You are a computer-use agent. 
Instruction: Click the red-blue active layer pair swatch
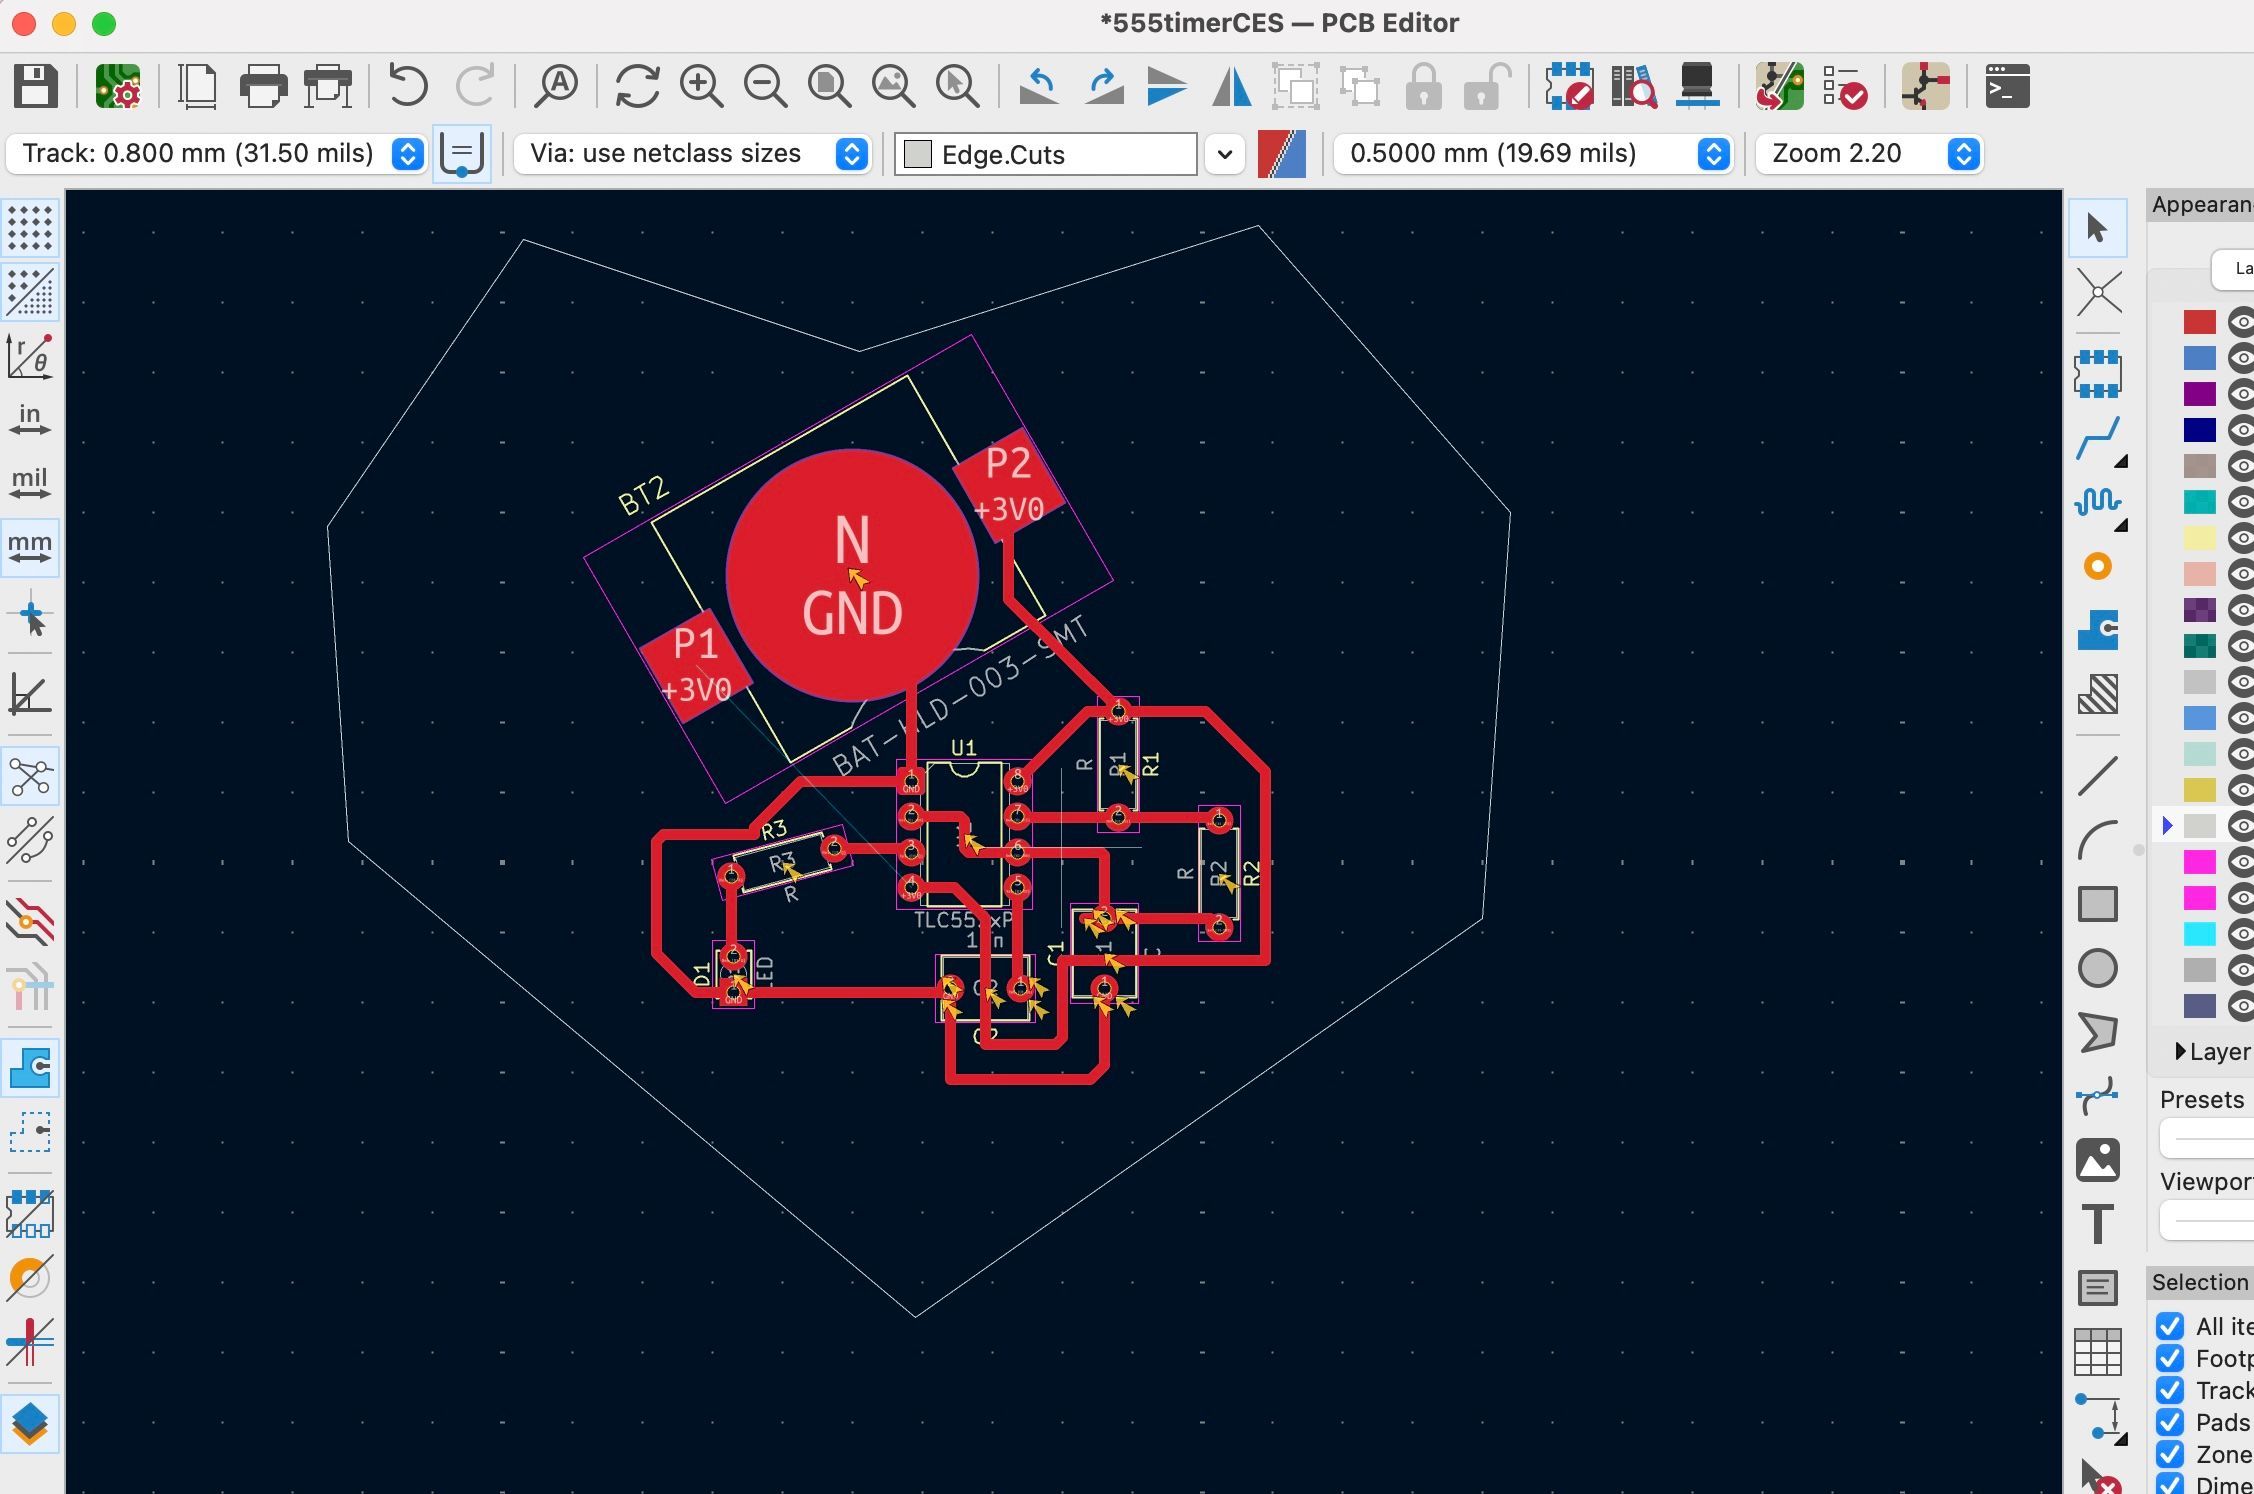point(1282,154)
